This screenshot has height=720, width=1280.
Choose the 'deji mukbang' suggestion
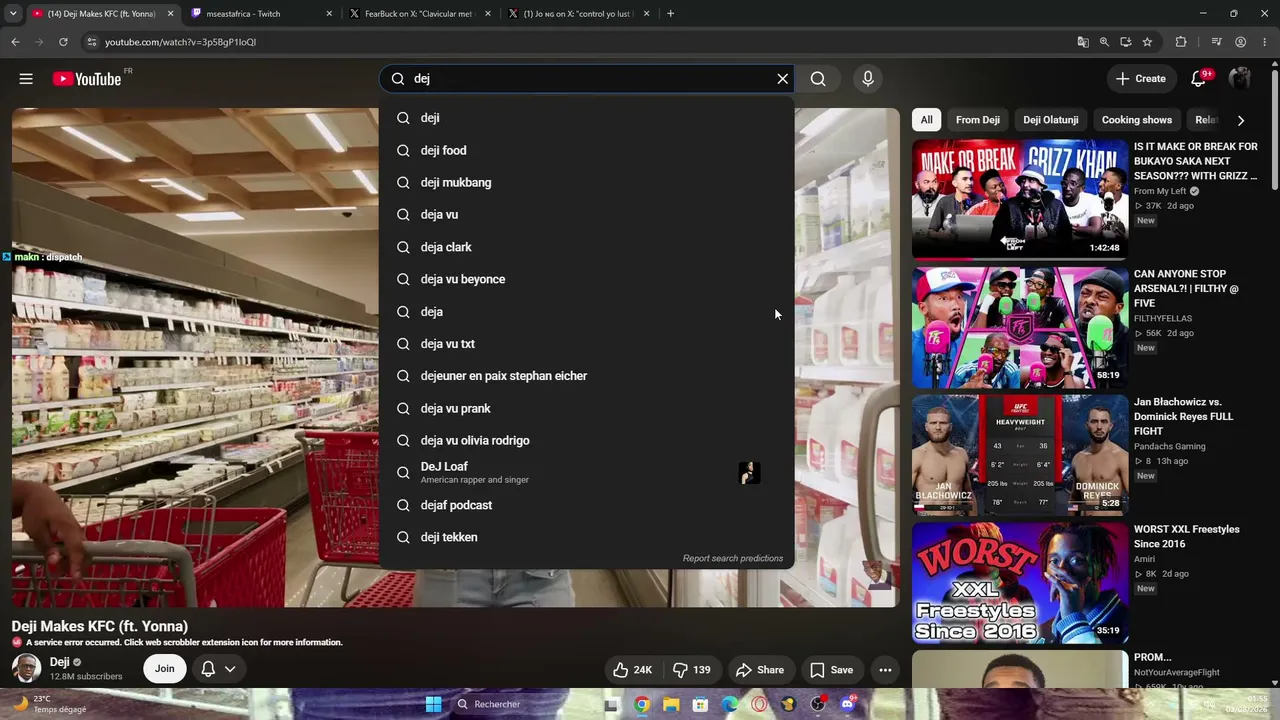[587, 182]
